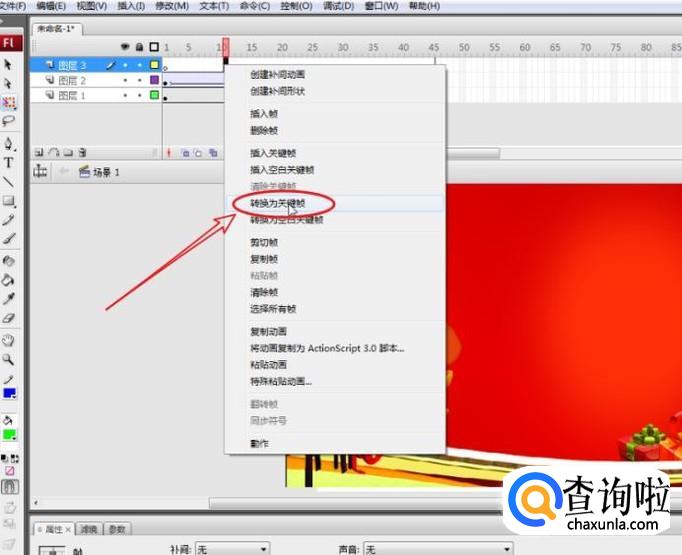
Task: Choose 动作 in context menu
Action: click(334, 443)
